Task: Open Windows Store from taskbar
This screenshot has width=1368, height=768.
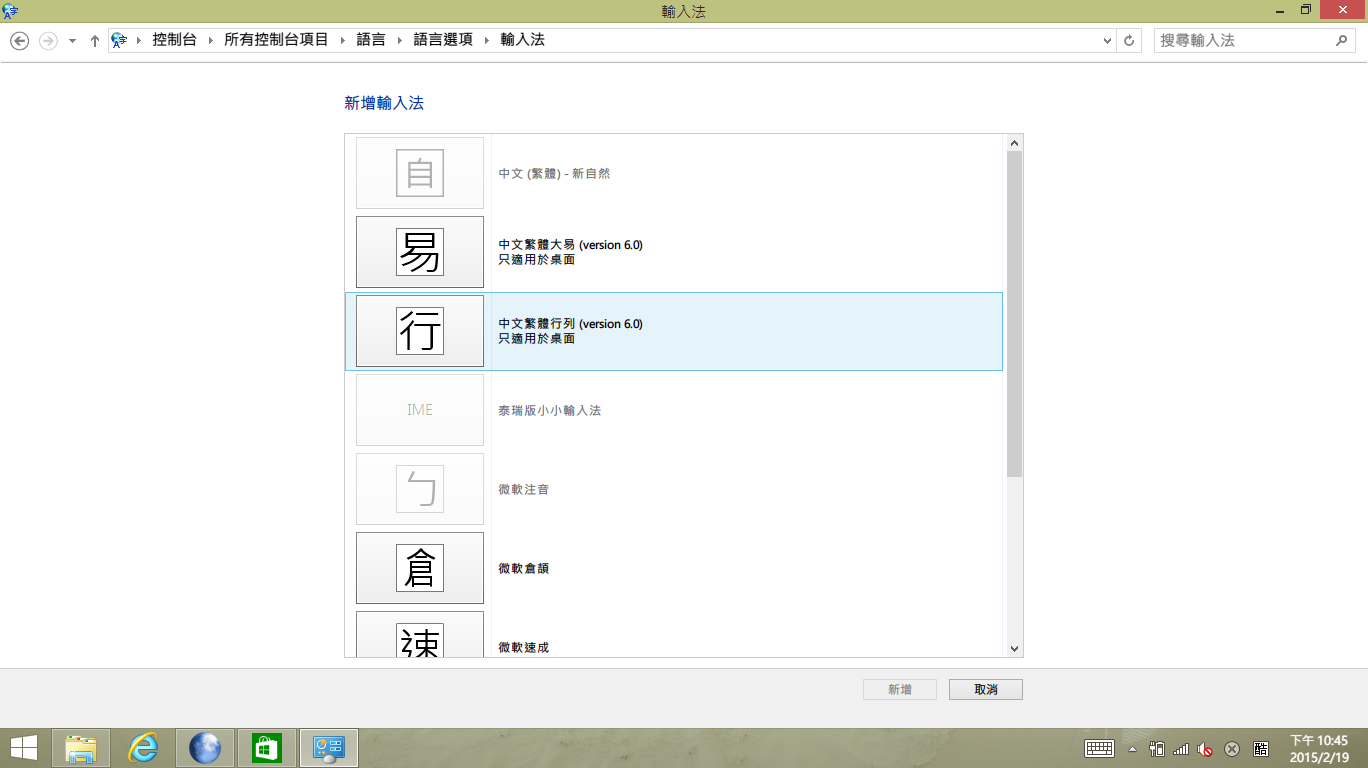Action: pos(267,748)
